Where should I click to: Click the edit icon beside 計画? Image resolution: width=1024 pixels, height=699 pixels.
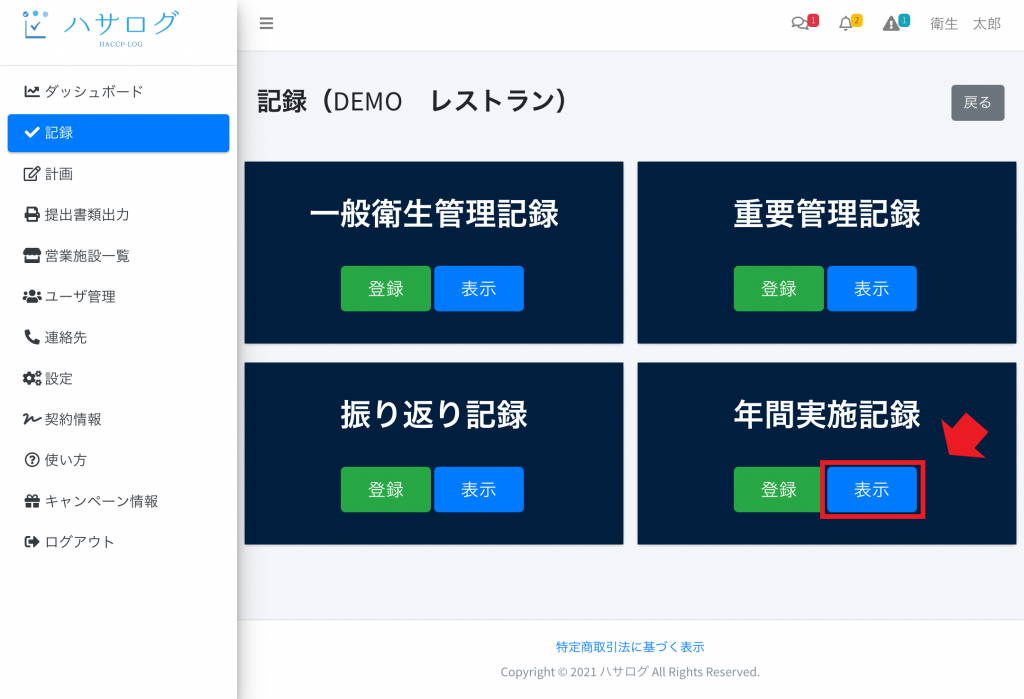[32, 174]
